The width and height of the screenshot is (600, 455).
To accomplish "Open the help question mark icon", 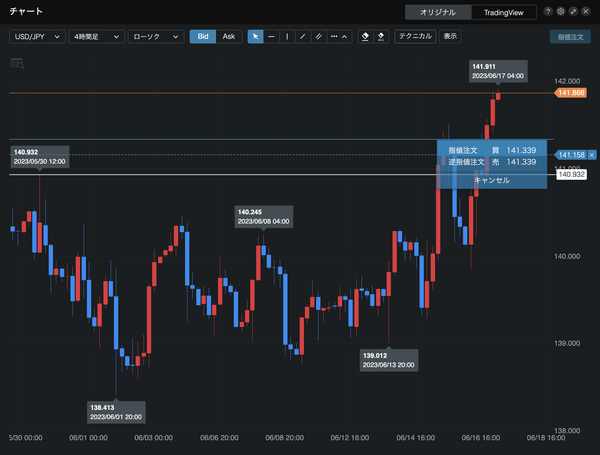I will click(x=548, y=12).
